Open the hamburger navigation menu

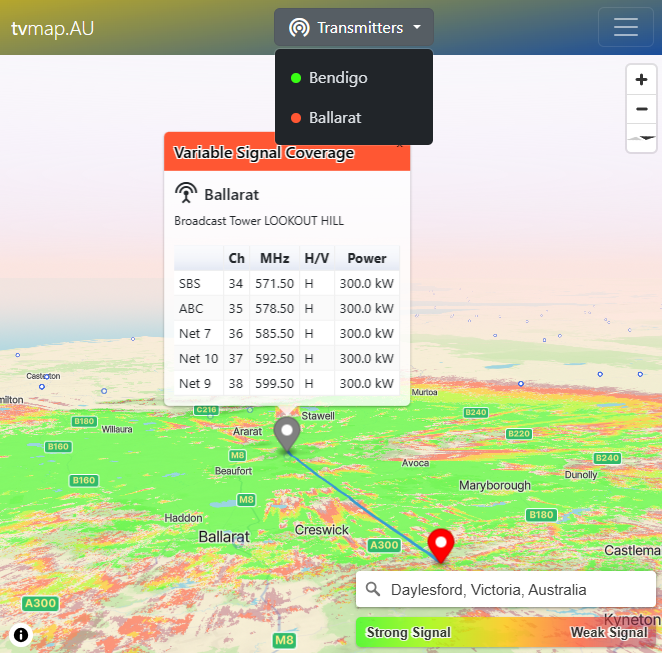click(625, 27)
